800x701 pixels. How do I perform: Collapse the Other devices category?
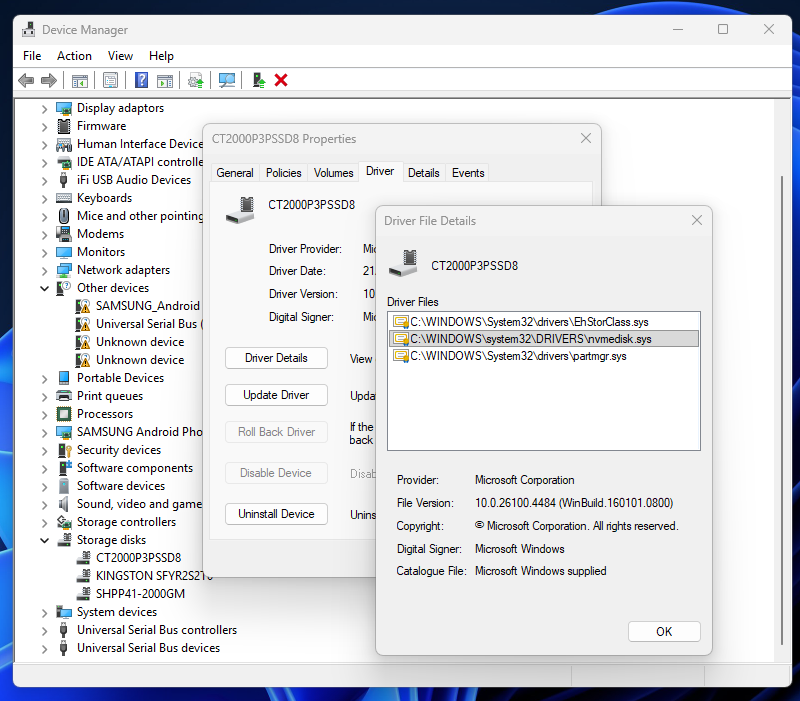point(44,288)
